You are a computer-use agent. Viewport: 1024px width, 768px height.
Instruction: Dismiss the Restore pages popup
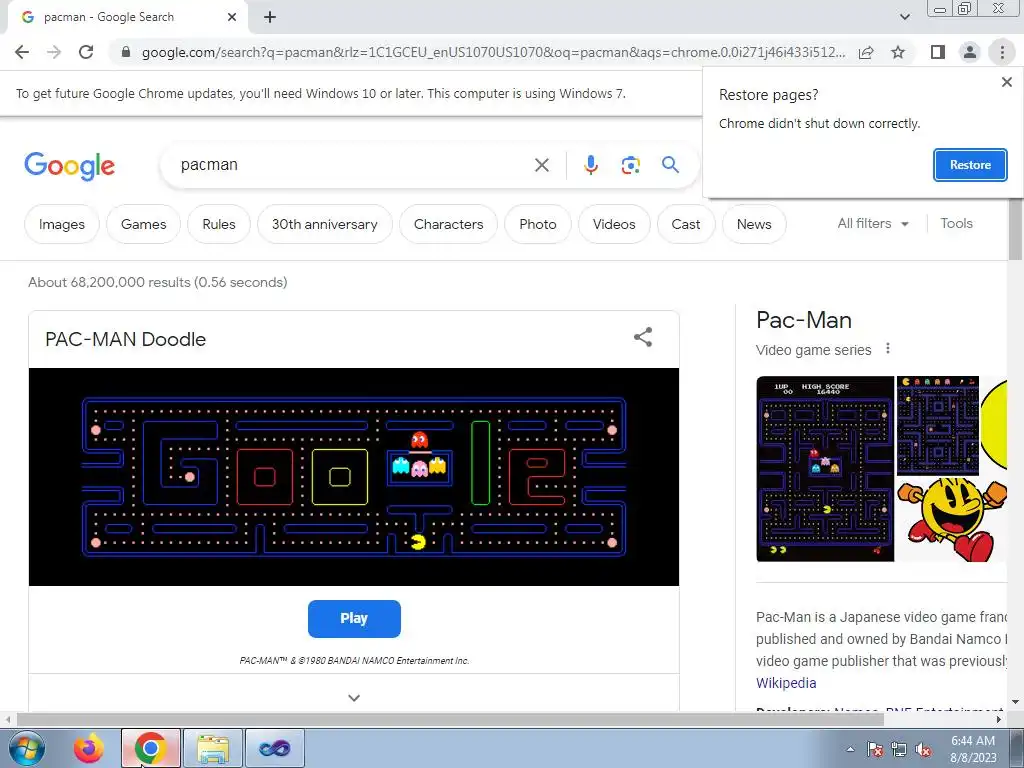coord(1006,82)
